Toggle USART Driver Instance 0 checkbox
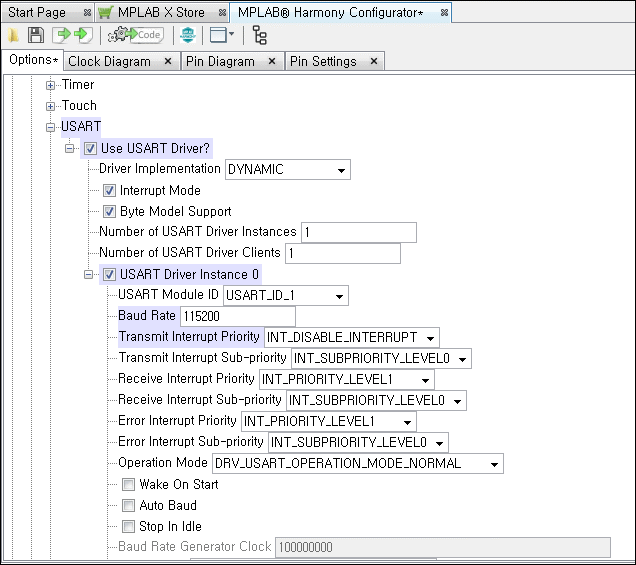Screen dimensions: 636x565 tap(109, 275)
